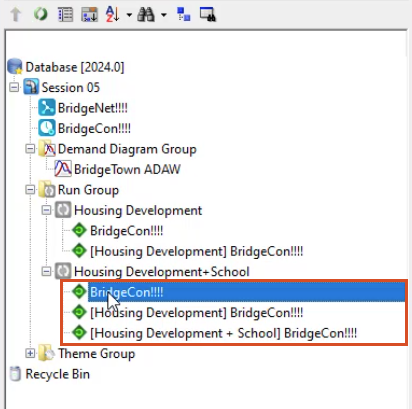Click the grayed up-arrow toolbar icon
Image resolution: width=412 pixels, height=409 pixels.
point(16,14)
